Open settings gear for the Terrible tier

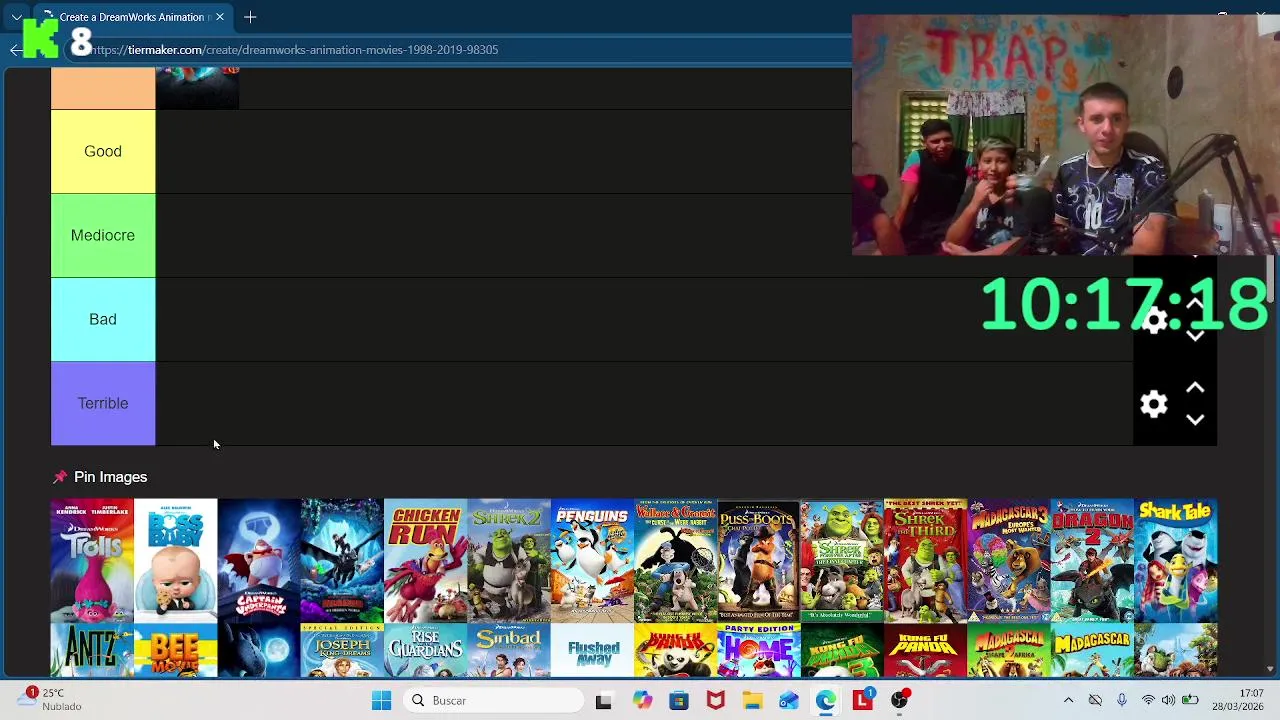(1154, 404)
